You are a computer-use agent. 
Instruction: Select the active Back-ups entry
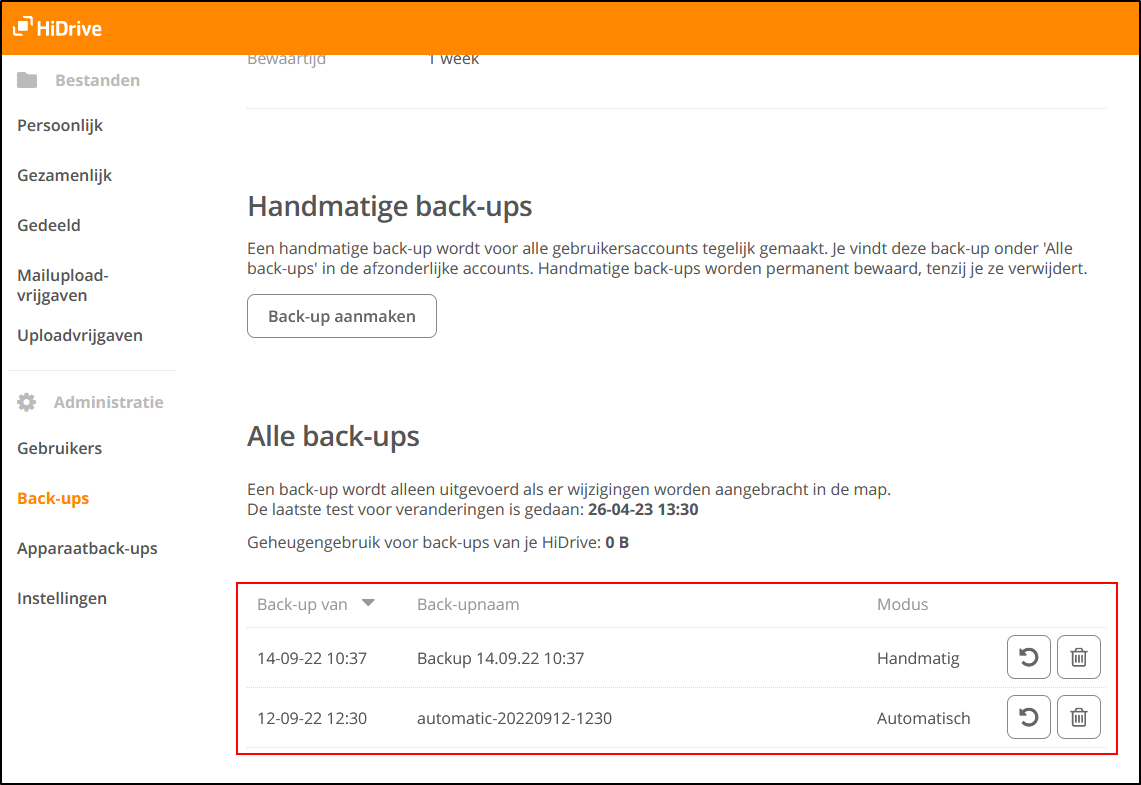pyautogui.click(x=52, y=498)
